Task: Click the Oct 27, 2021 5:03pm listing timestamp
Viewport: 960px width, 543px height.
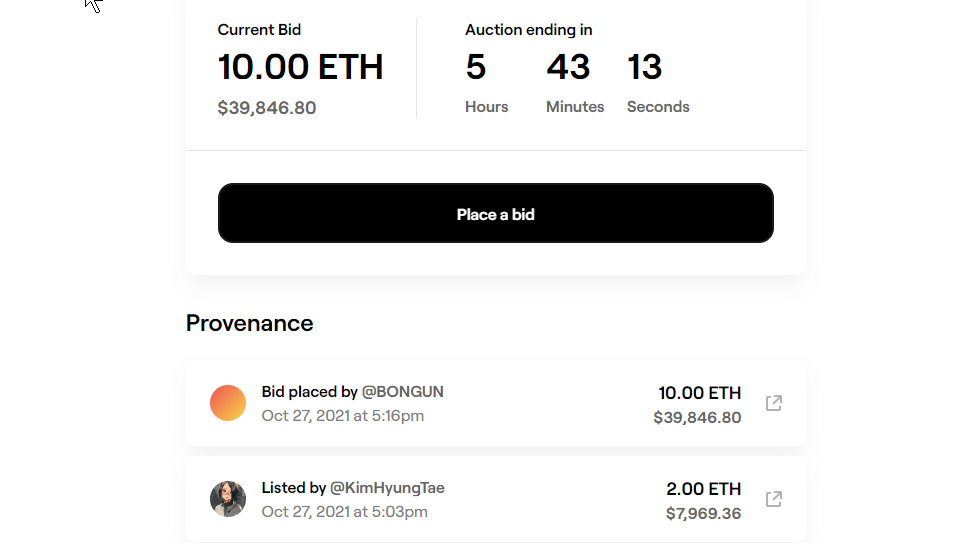Action: tap(344, 511)
